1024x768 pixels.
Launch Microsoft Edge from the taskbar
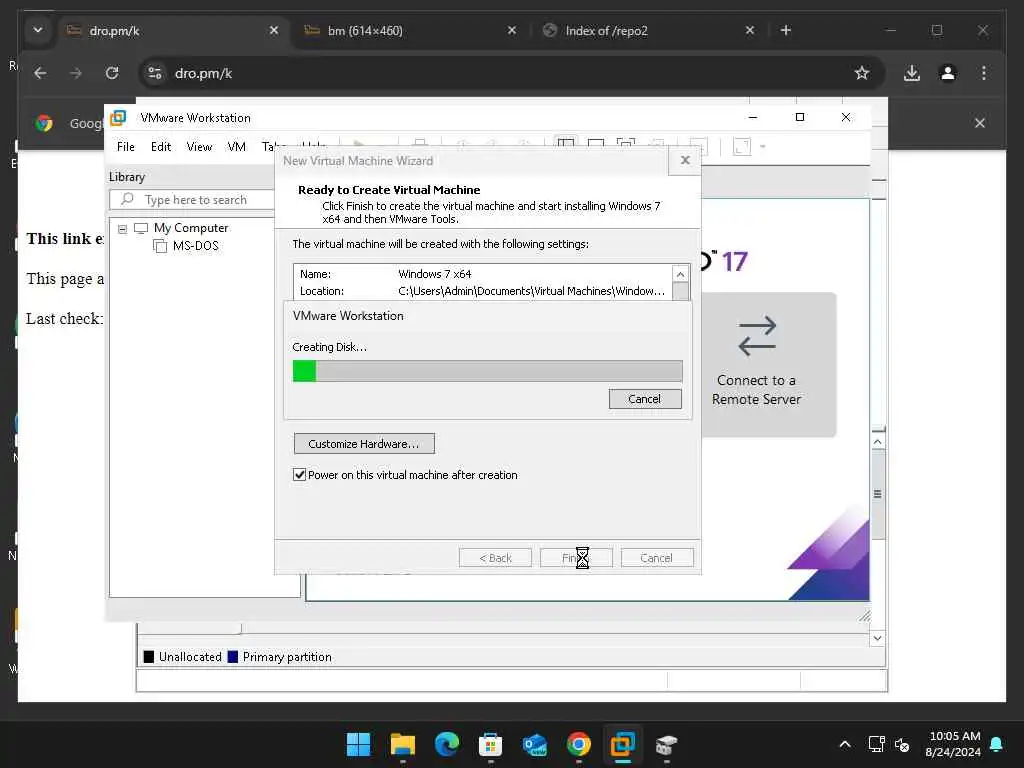coord(447,744)
